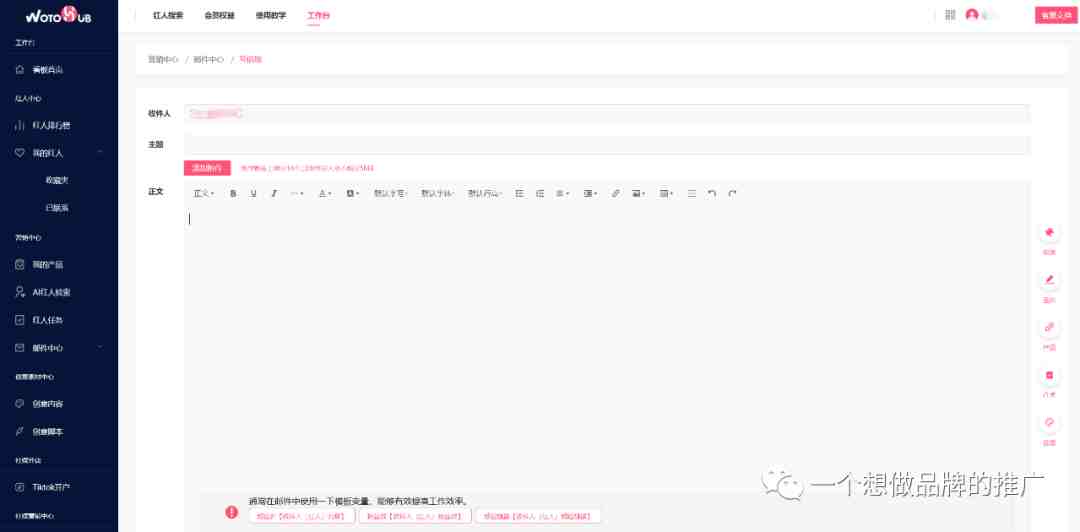The width and height of the screenshot is (1080, 532).
Task: Open the 正文 paragraph style dropdown
Action: click(204, 194)
